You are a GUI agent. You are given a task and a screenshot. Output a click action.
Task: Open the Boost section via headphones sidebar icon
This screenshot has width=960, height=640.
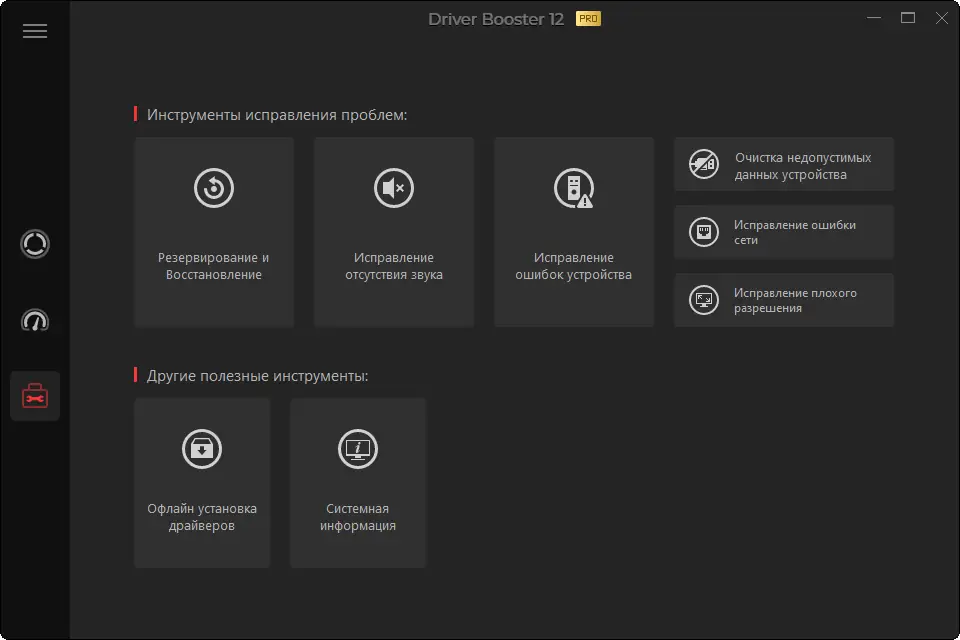tap(35, 319)
